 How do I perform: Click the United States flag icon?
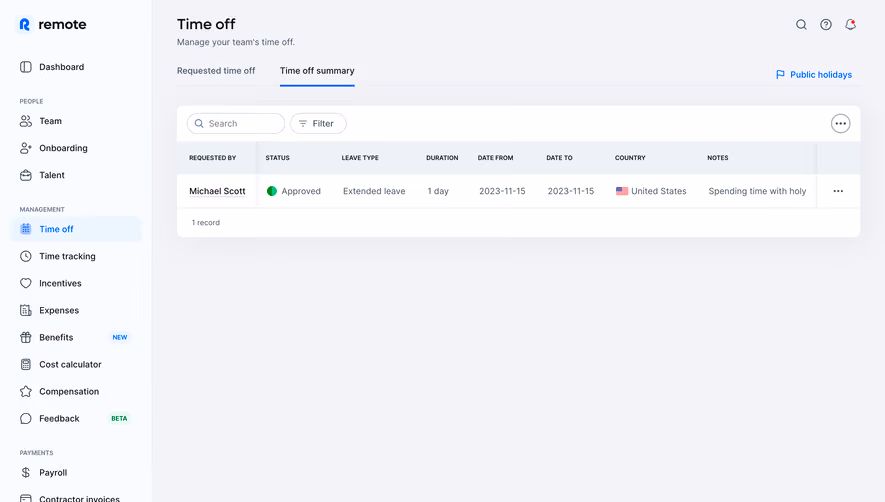point(622,191)
